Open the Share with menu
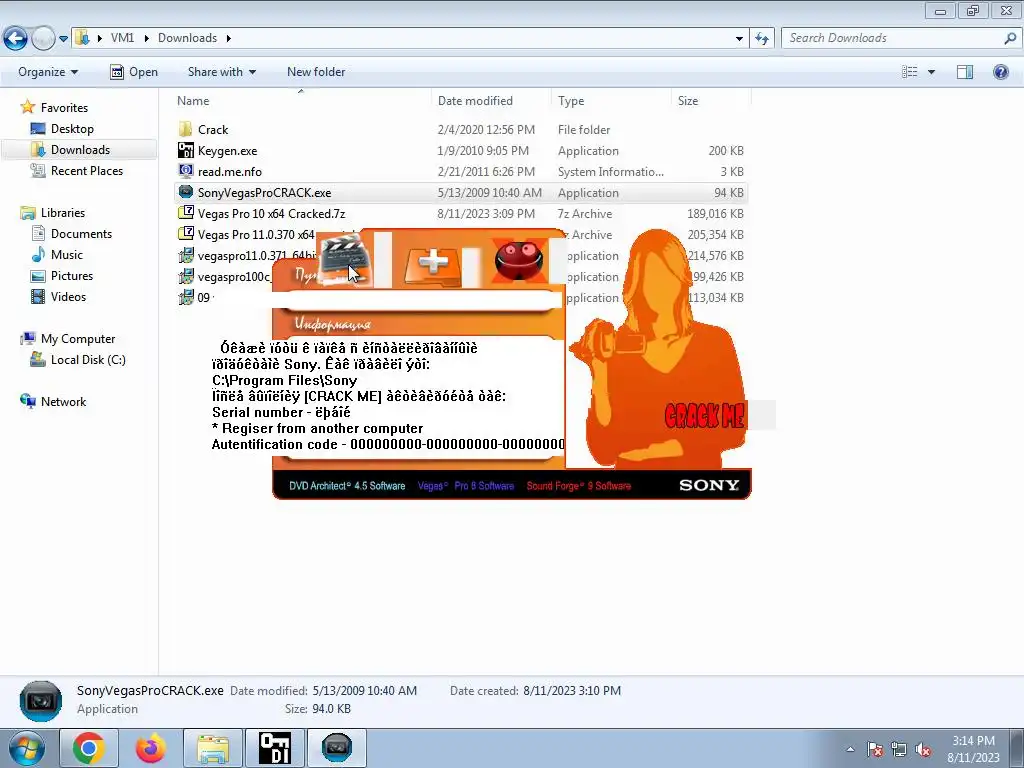Screen dimensions: 1024x768 point(221,72)
